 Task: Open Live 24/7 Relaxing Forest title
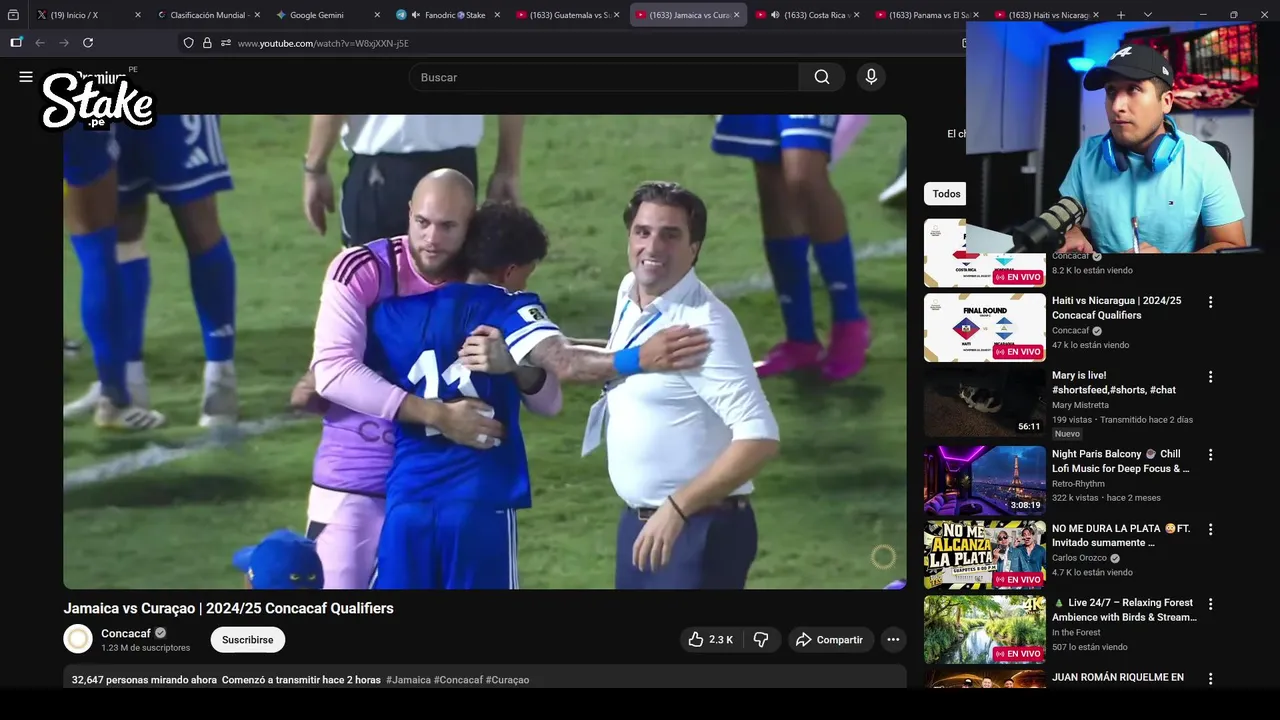click(1124, 610)
